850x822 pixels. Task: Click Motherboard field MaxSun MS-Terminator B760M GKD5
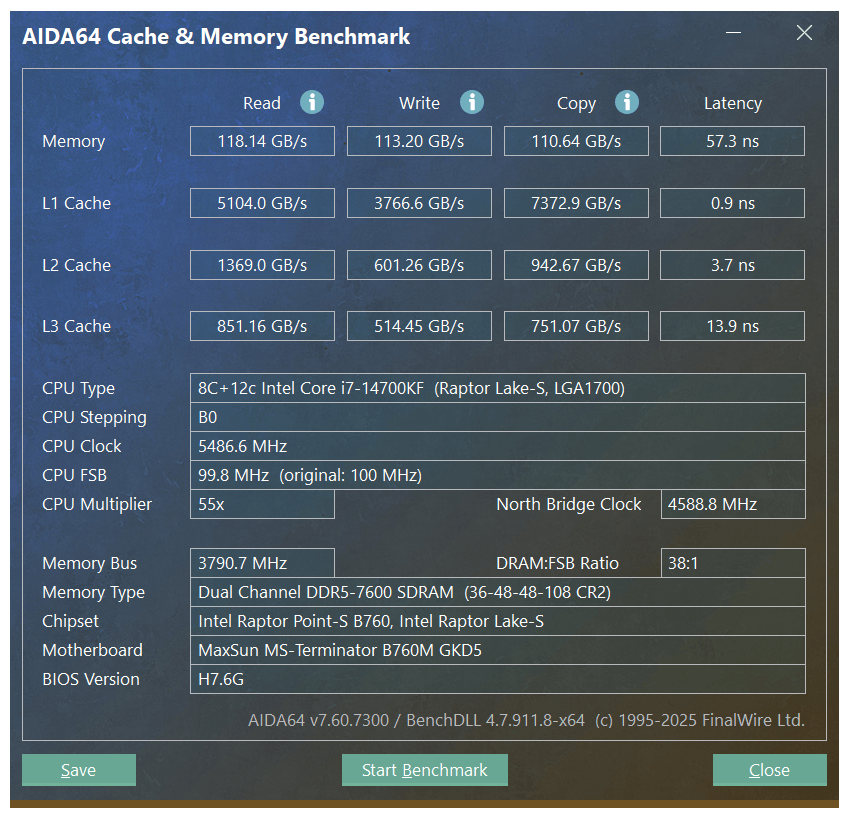coord(498,650)
